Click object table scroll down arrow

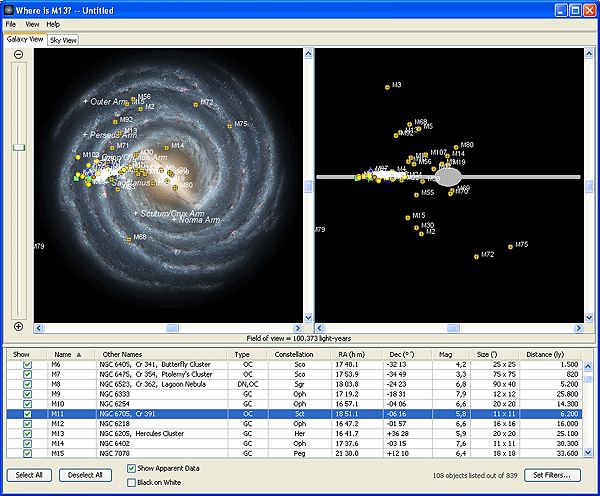pos(588,452)
